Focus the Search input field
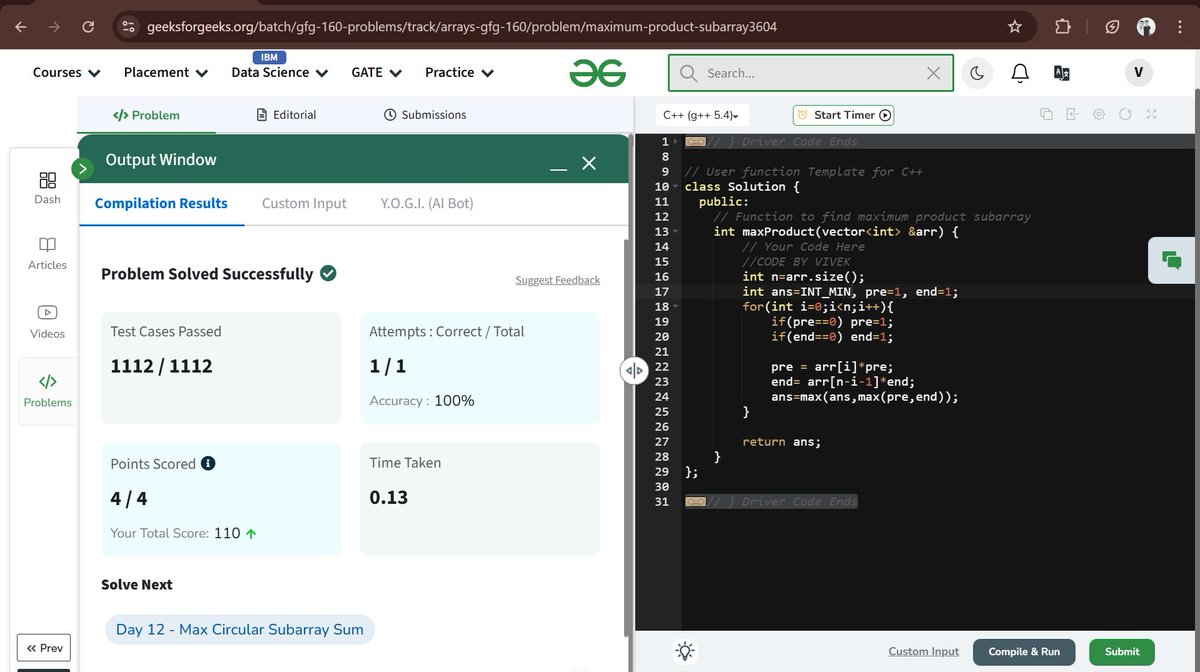Image resolution: width=1200 pixels, height=672 pixels. point(813,73)
